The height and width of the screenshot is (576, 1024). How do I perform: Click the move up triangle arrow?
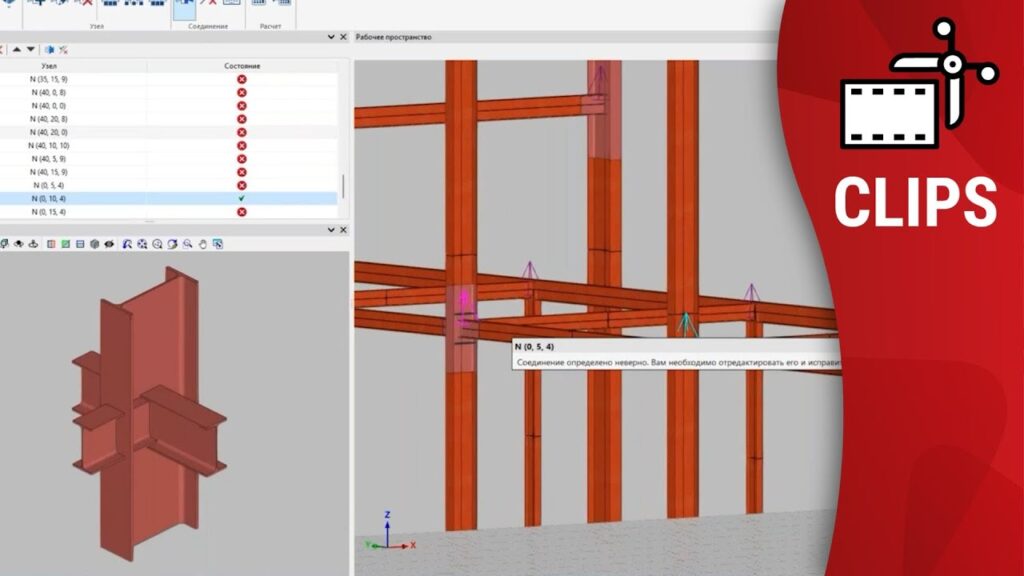16,49
